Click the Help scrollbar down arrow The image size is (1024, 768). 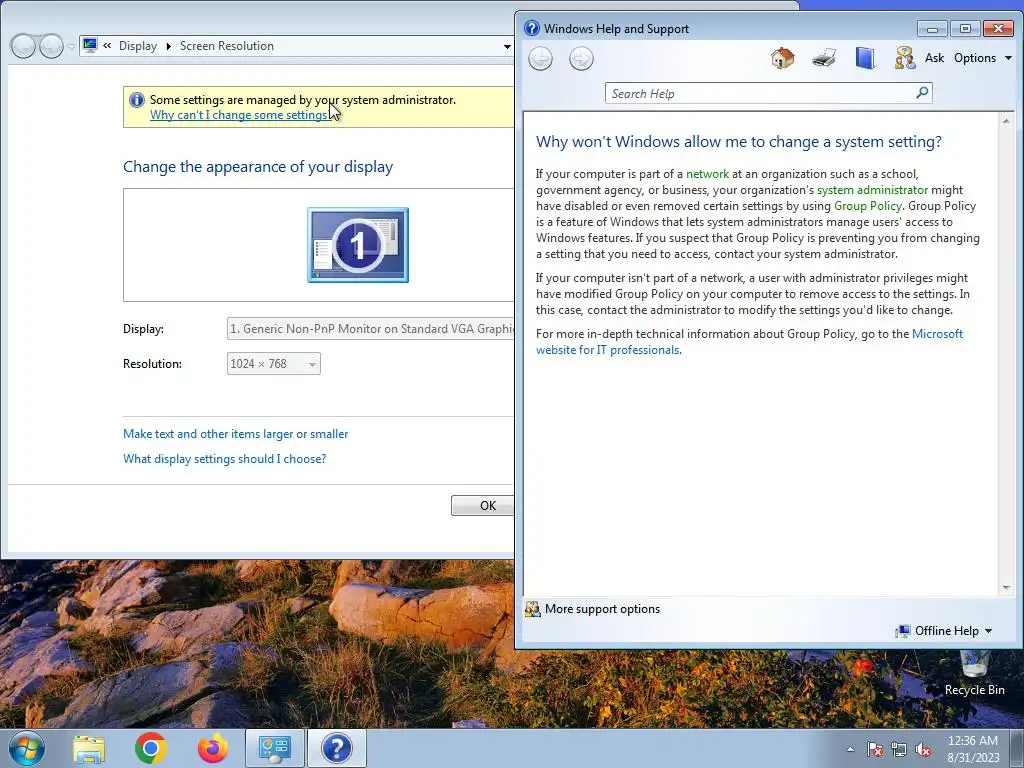(1006, 588)
